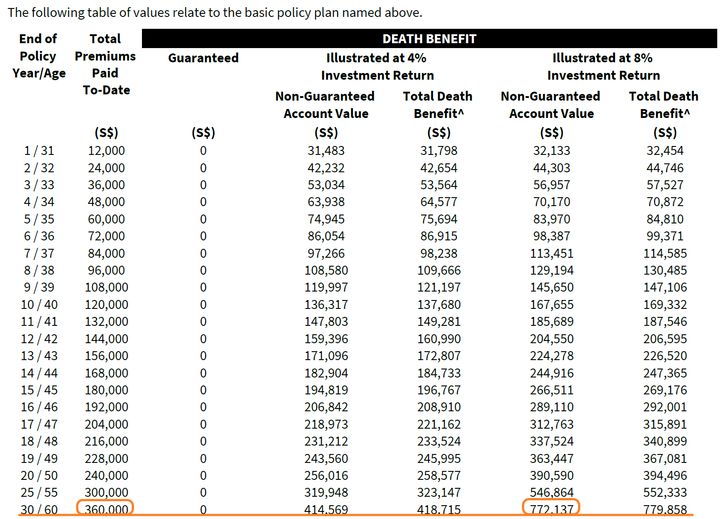Screen dimensions: 720x519
Task: Select the 31,483 account value cell
Action: point(325,151)
